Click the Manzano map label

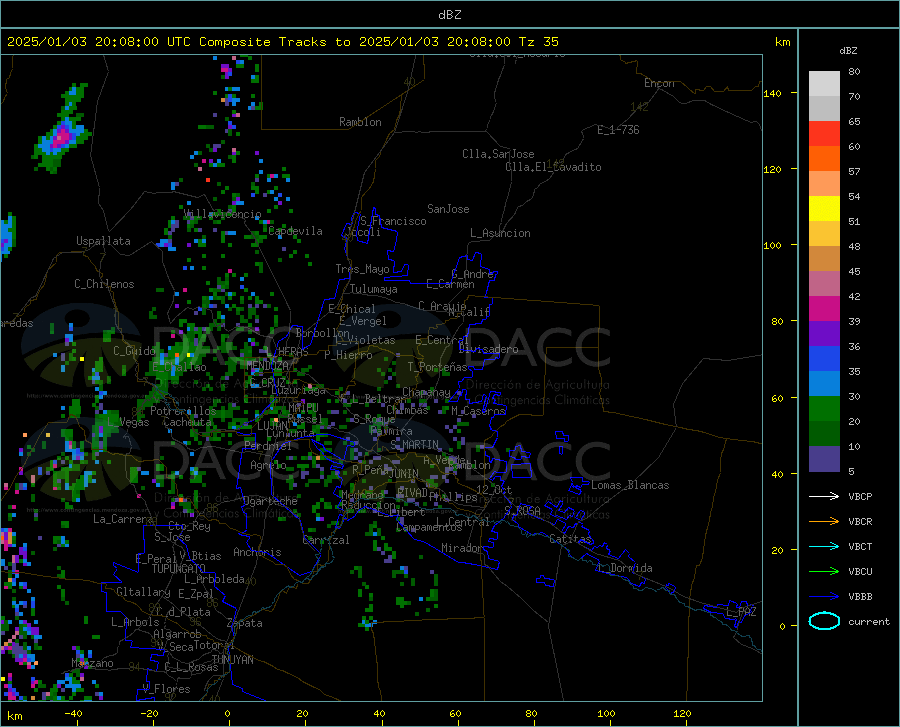(92, 663)
